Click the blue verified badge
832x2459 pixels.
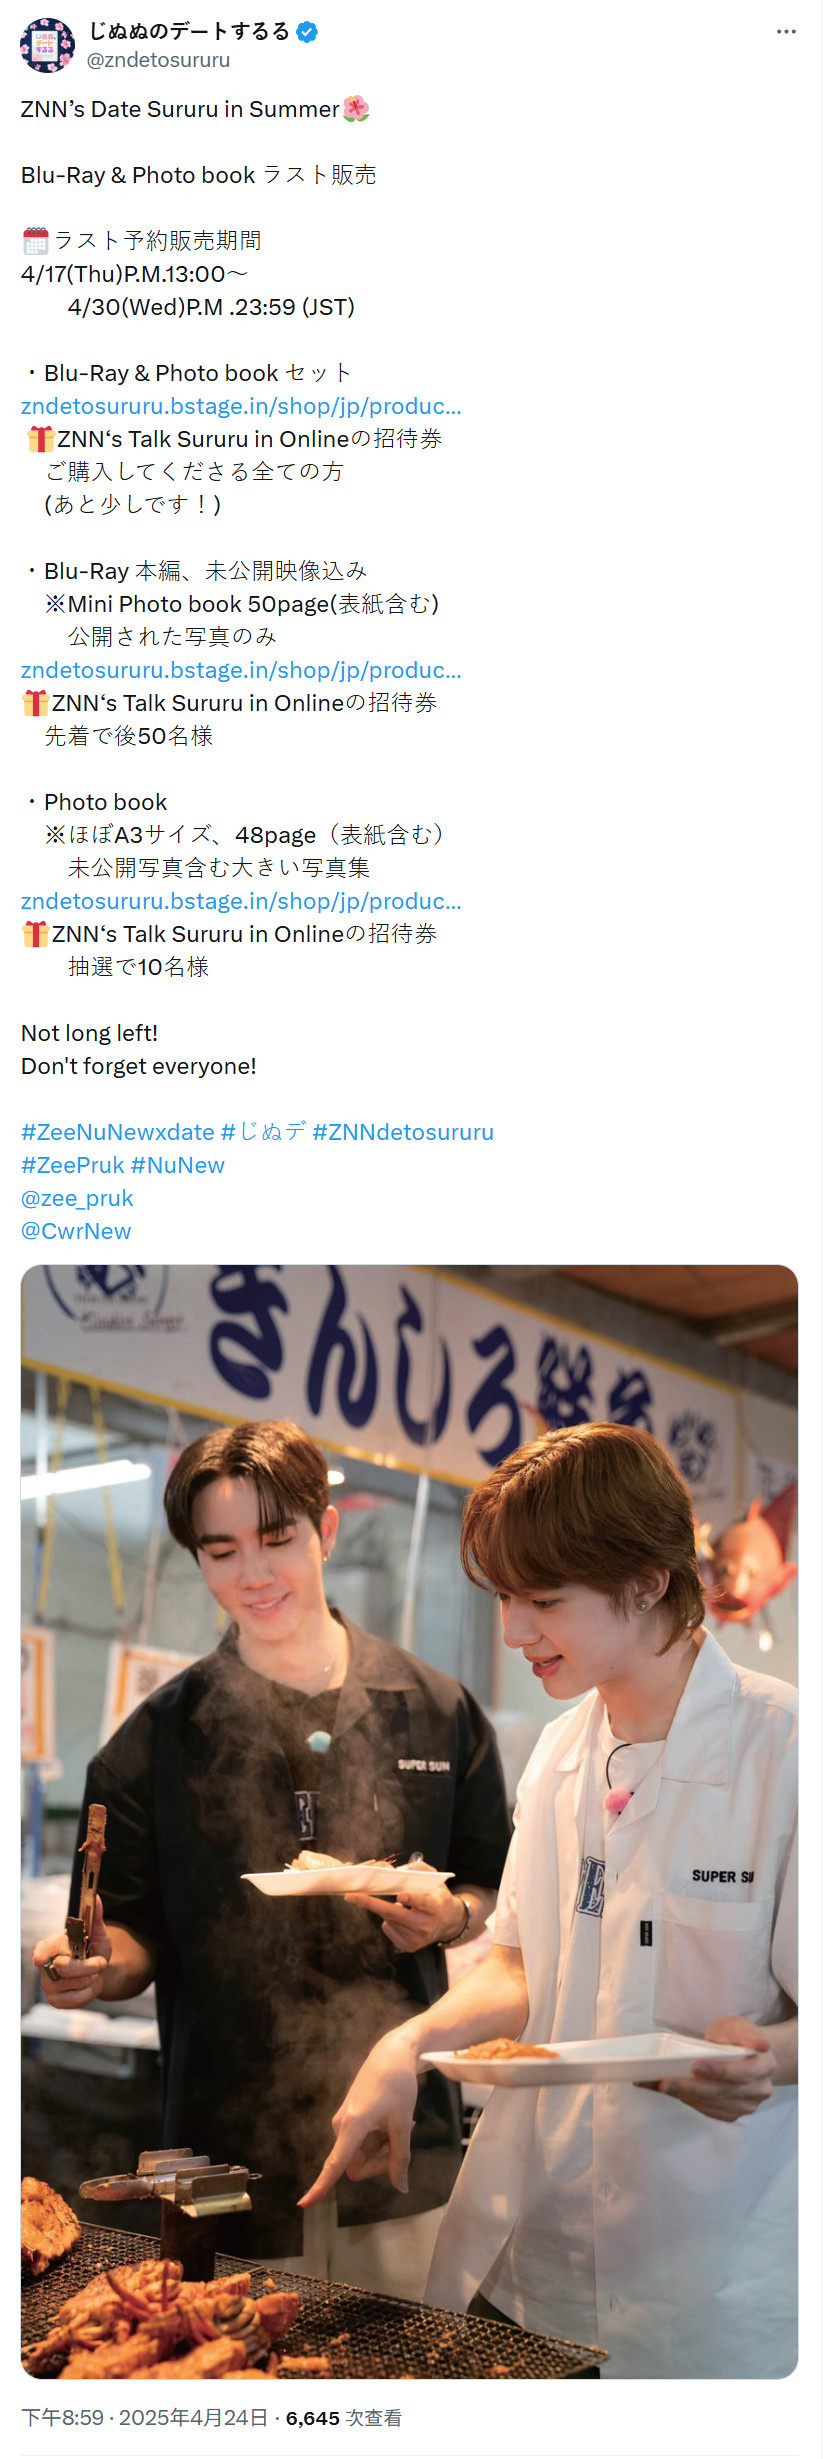tap(308, 32)
